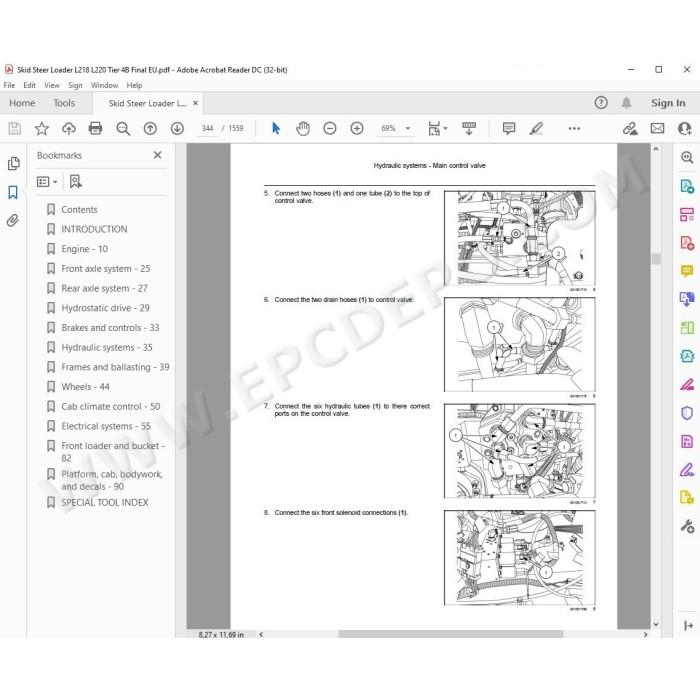Click the Sign In button
This screenshot has width=700, height=700.
[x=668, y=103]
